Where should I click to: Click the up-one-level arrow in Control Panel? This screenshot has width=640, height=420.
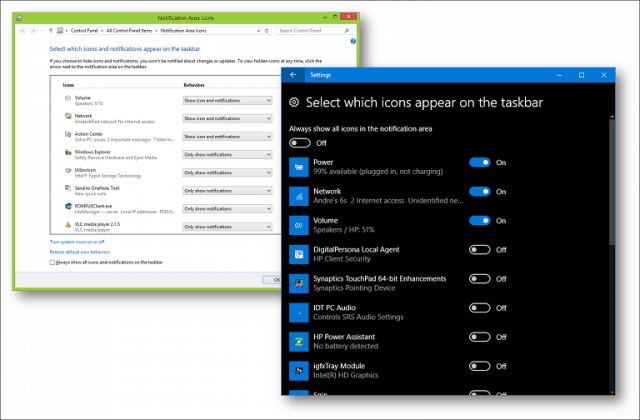click(51, 31)
